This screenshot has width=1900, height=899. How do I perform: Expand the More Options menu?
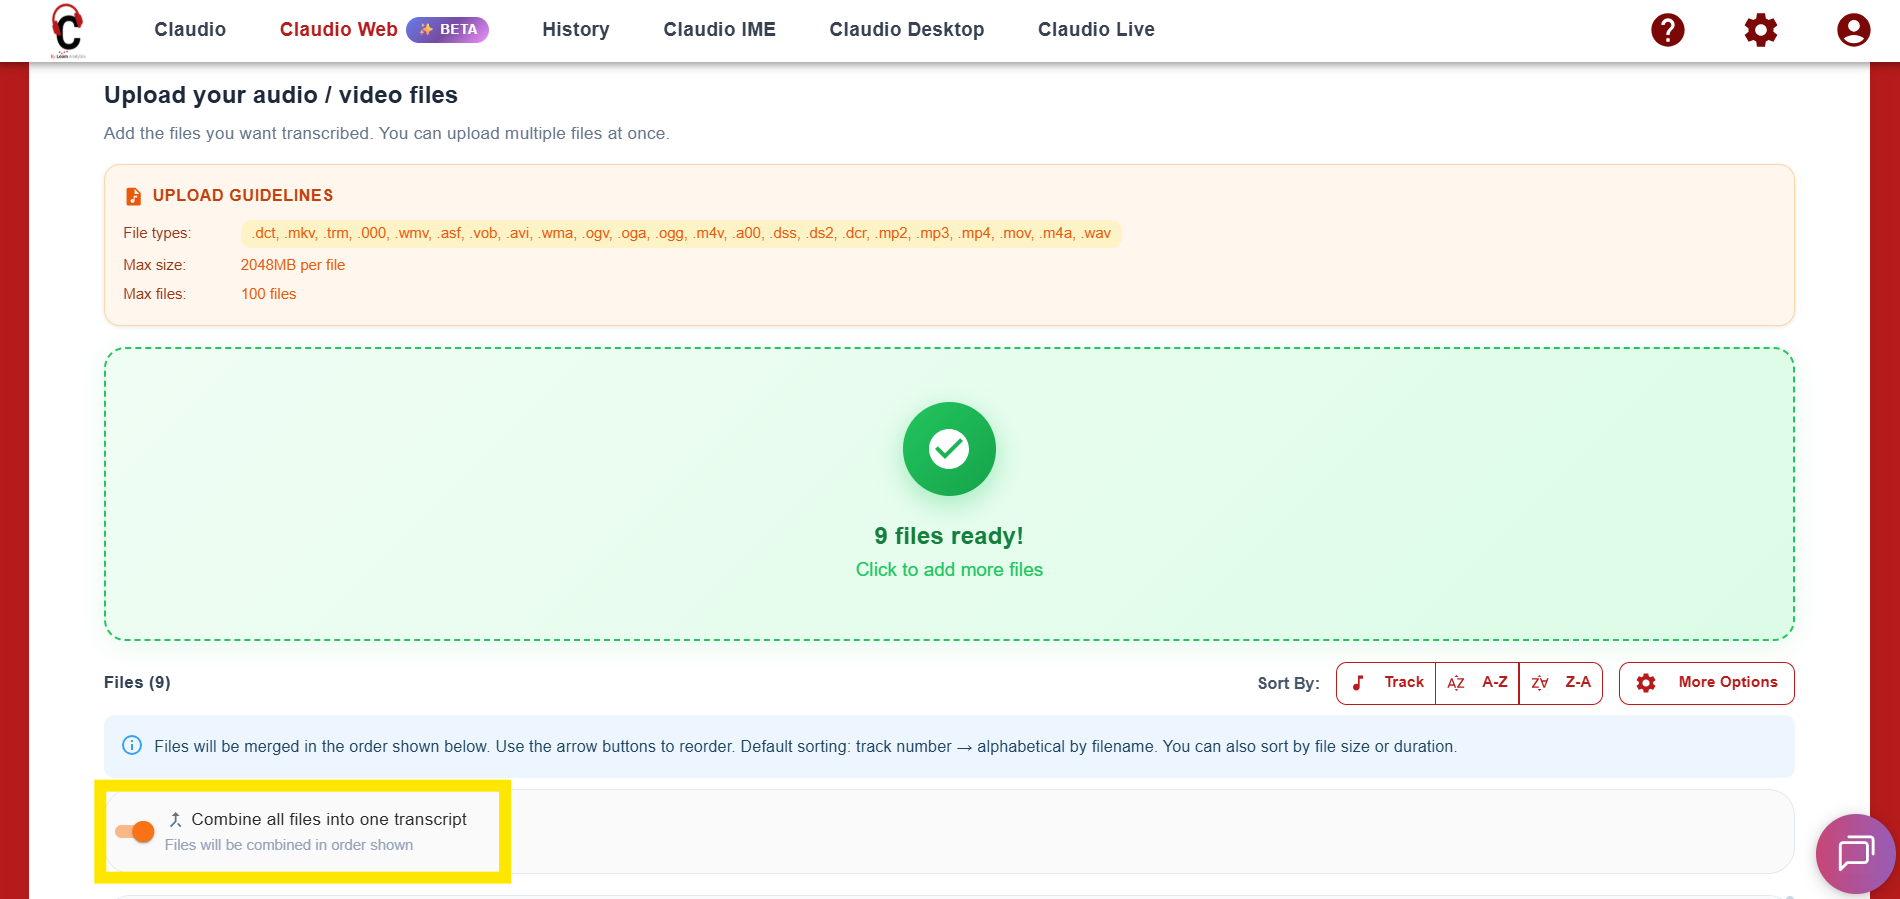coord(1706,683)
